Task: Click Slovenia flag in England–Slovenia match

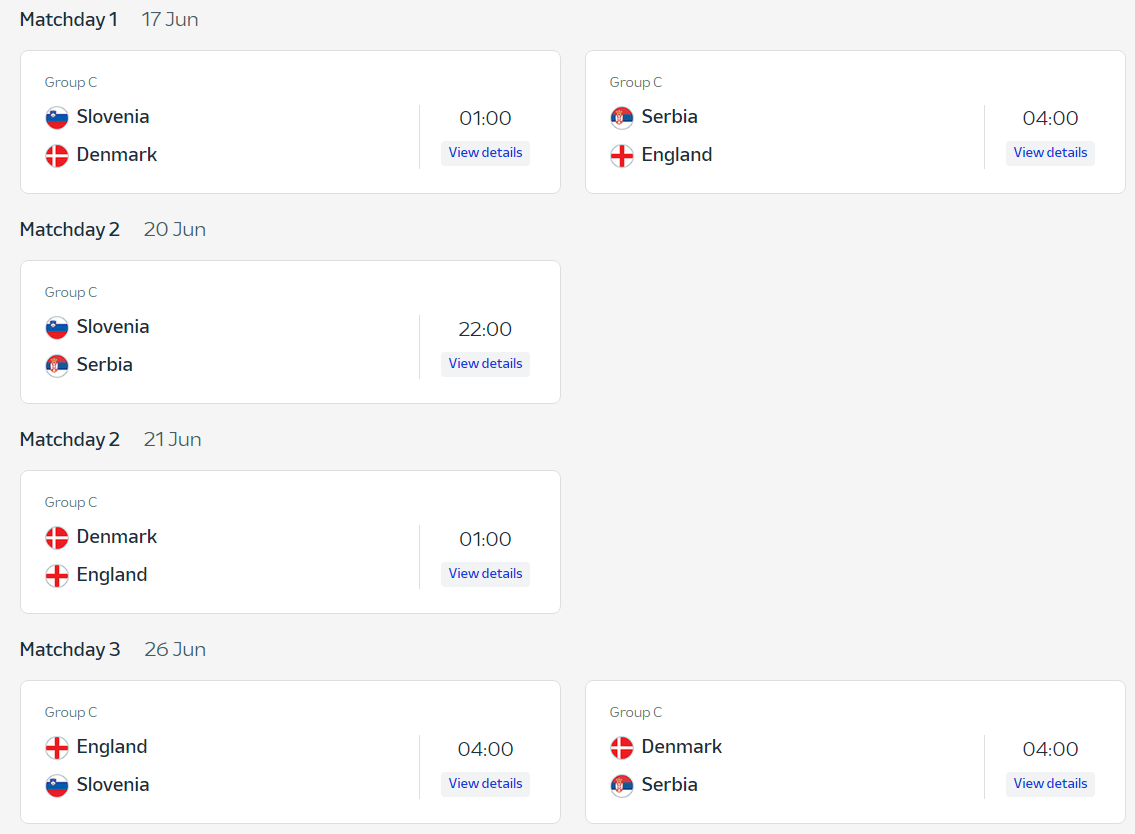Action: tap(57, 786)
